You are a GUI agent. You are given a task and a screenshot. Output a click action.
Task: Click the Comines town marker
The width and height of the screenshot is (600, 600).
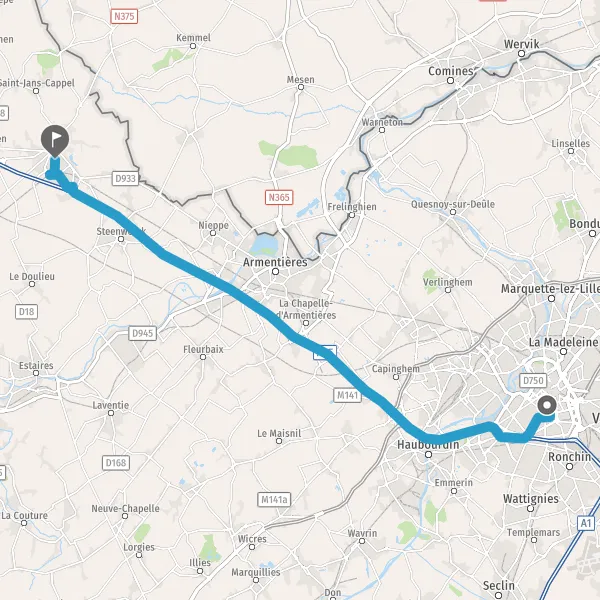[450, 80]
